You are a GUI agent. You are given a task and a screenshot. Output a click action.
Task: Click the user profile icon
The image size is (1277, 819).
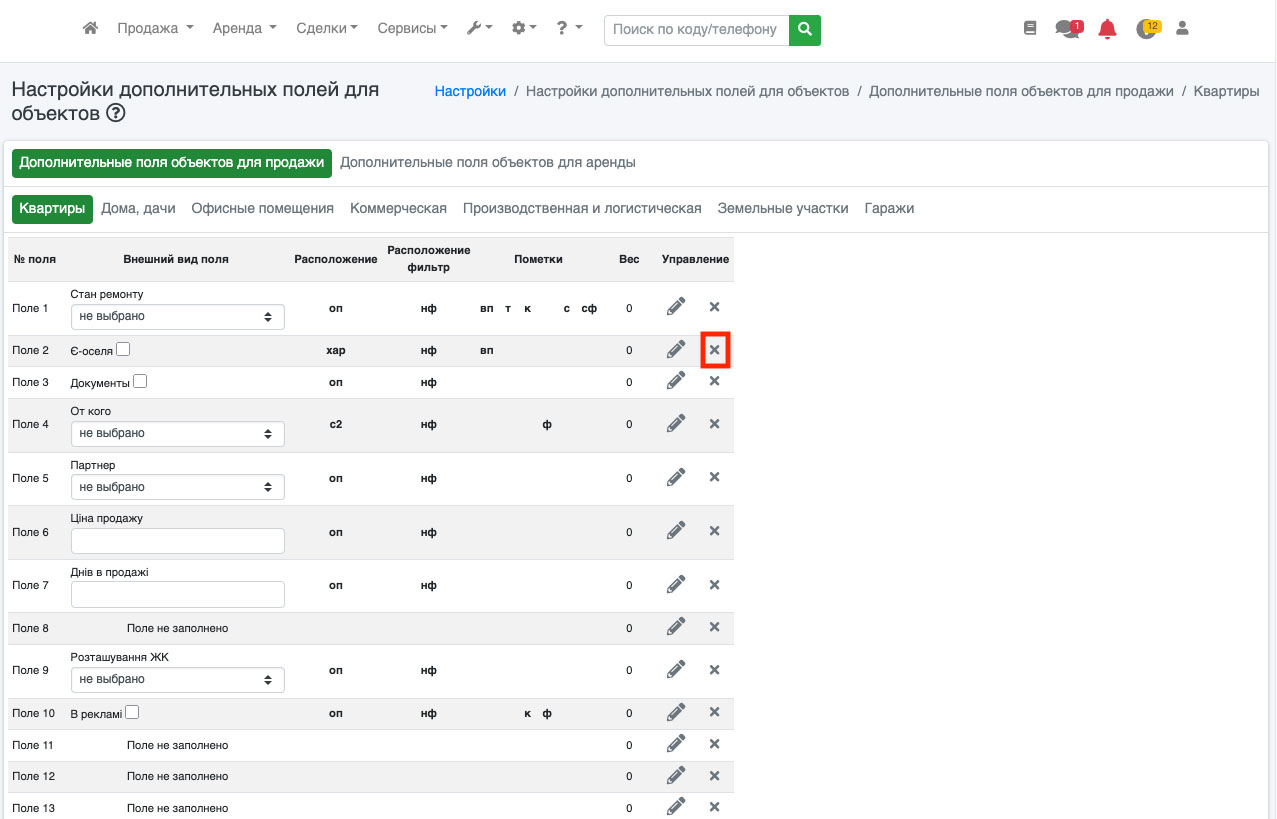point(1182,29)
